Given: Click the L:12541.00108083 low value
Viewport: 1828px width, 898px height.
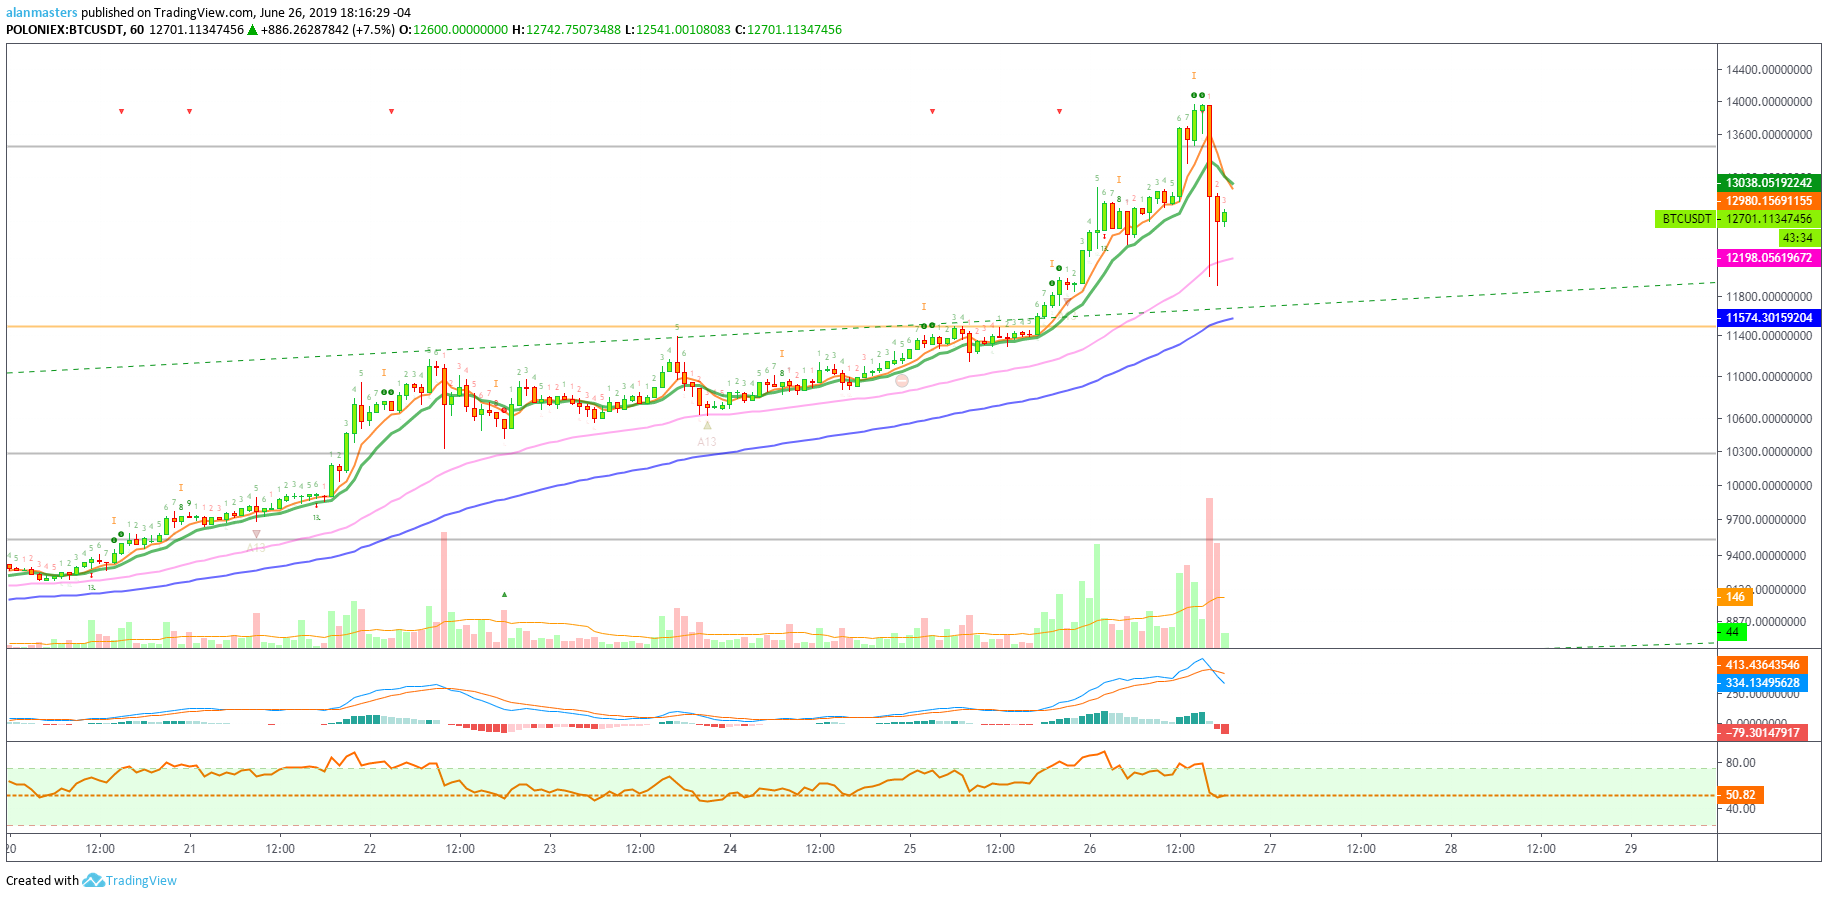Looking at the screenshot, I should click(678, 30).
